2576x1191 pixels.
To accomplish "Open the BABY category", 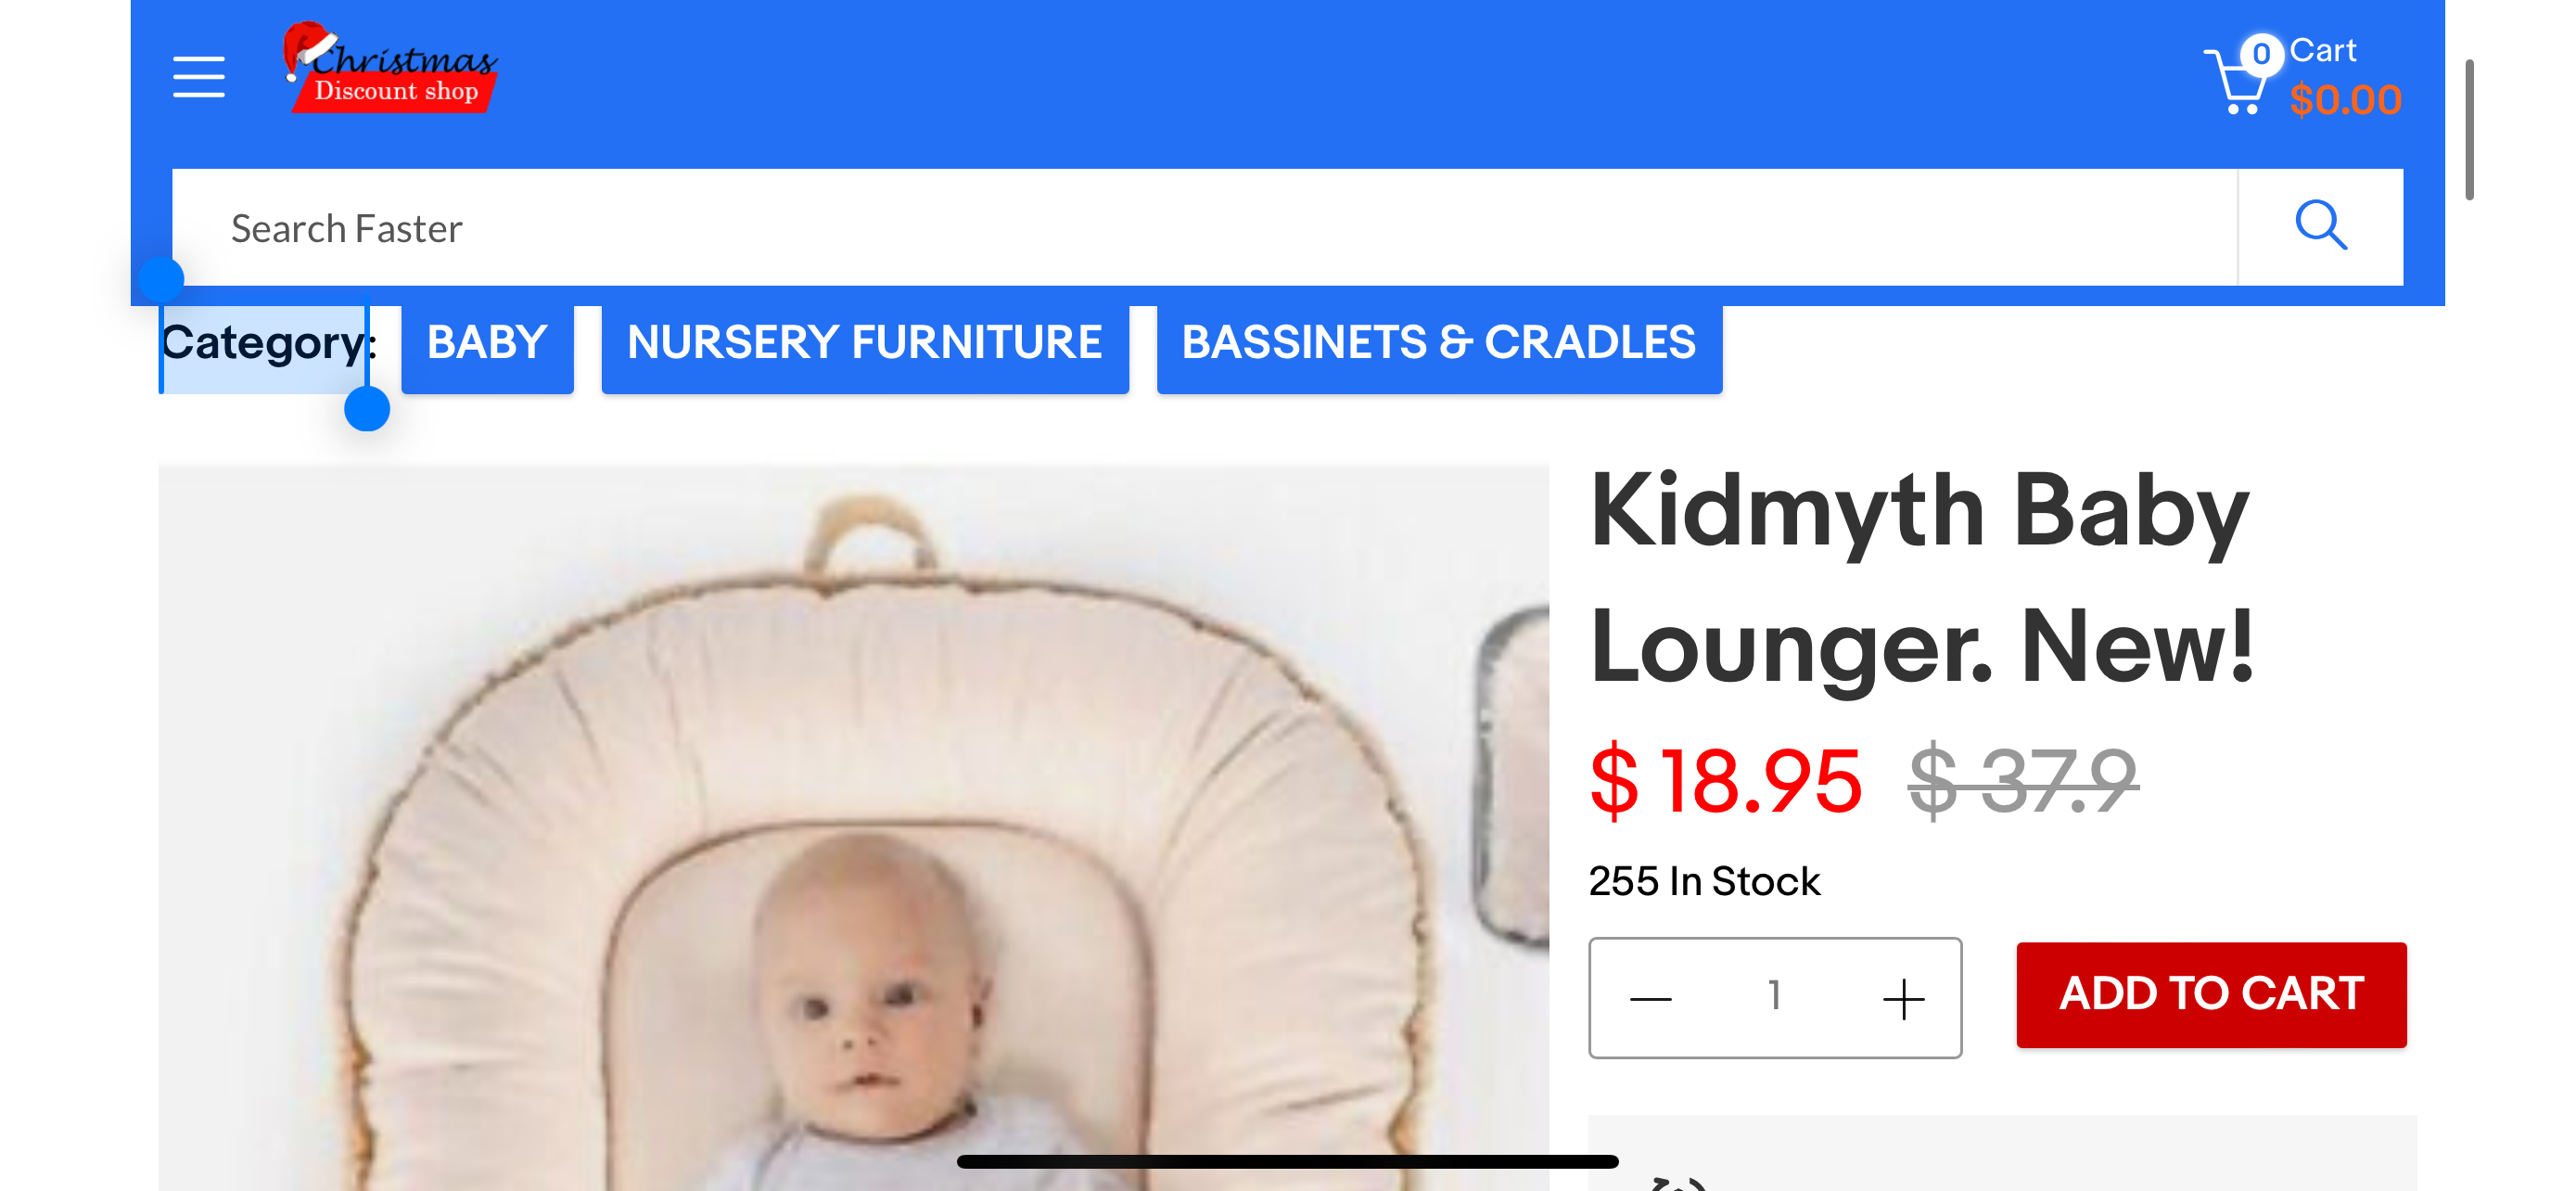I will coord(487,343).
